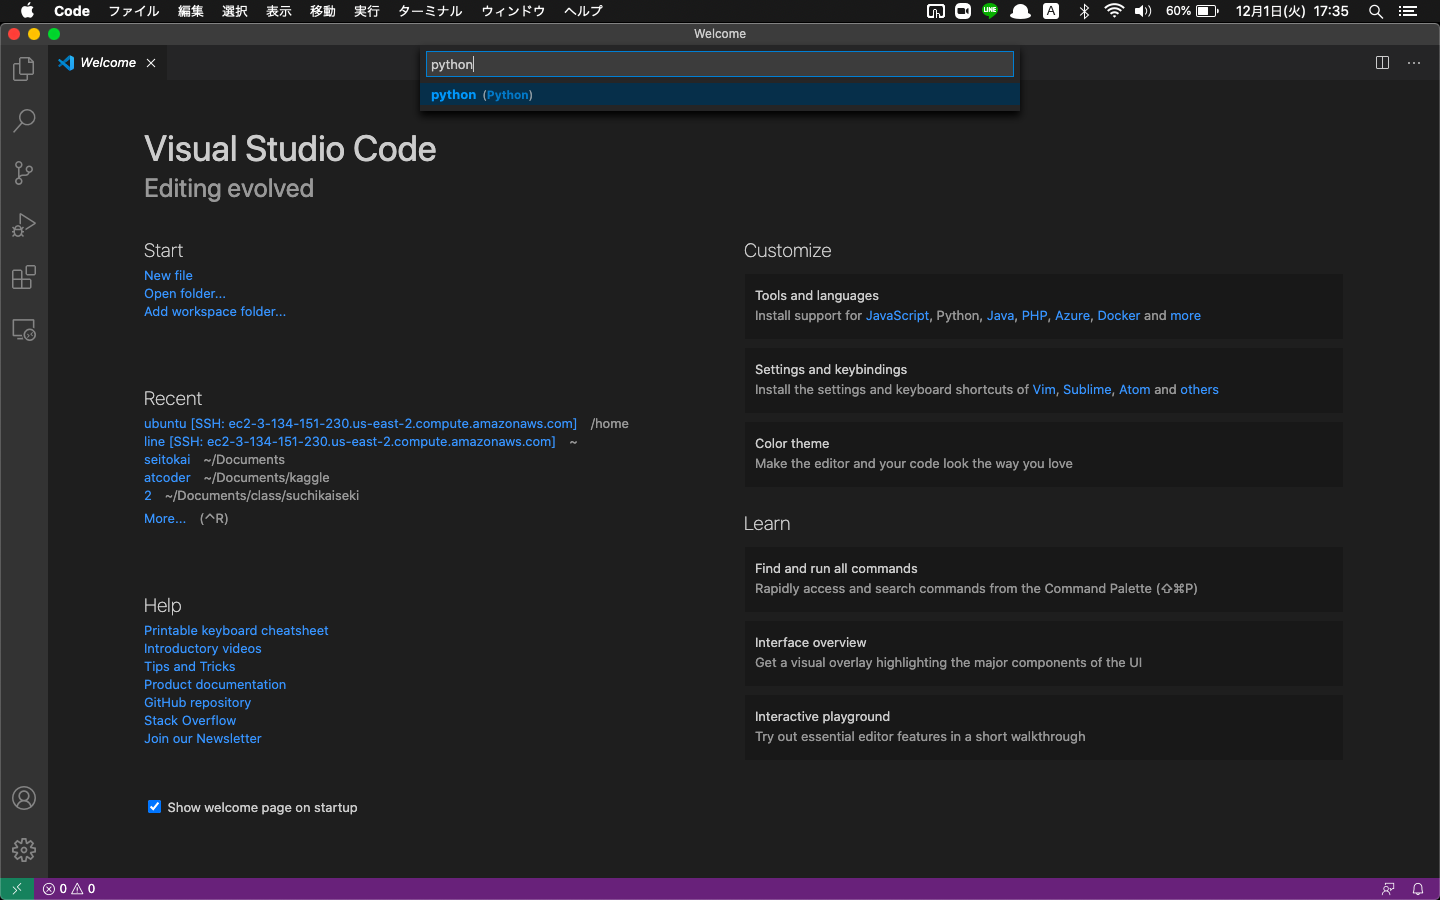Open the recent line SSH workspace
The width and height of the screenshot is (1440, 900).
pos(349,442)
